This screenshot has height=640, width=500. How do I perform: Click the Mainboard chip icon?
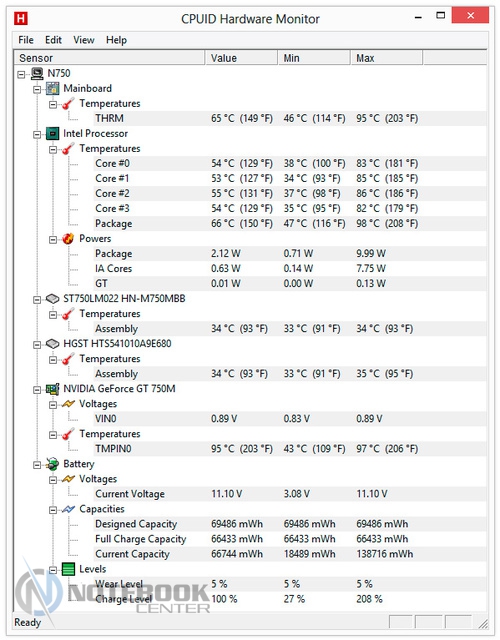[x=52, y=88]
